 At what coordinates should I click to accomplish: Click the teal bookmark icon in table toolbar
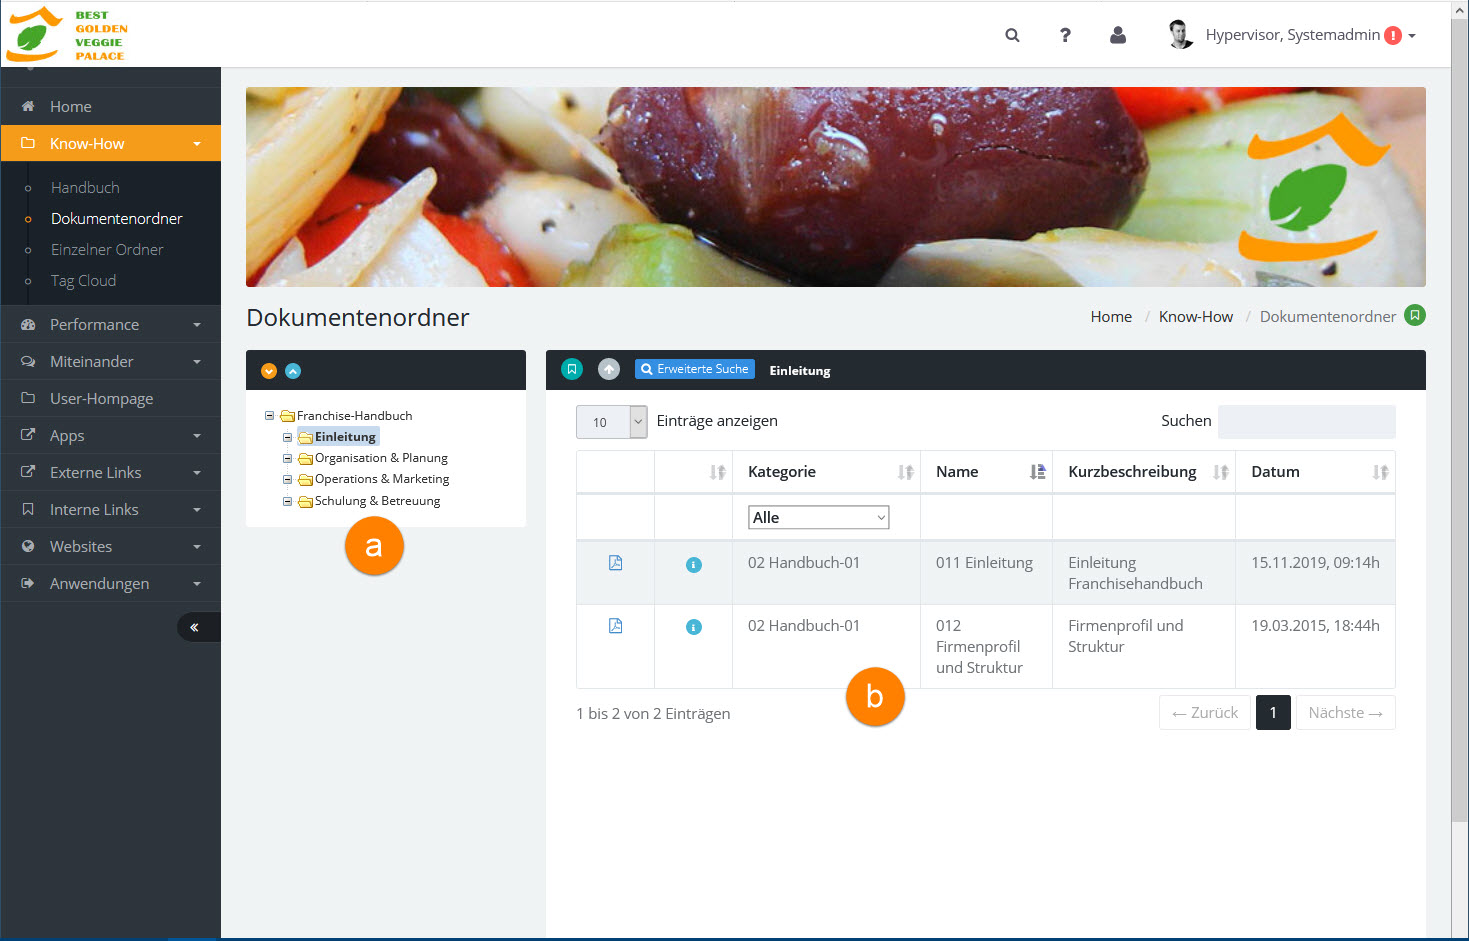(572, 369)
